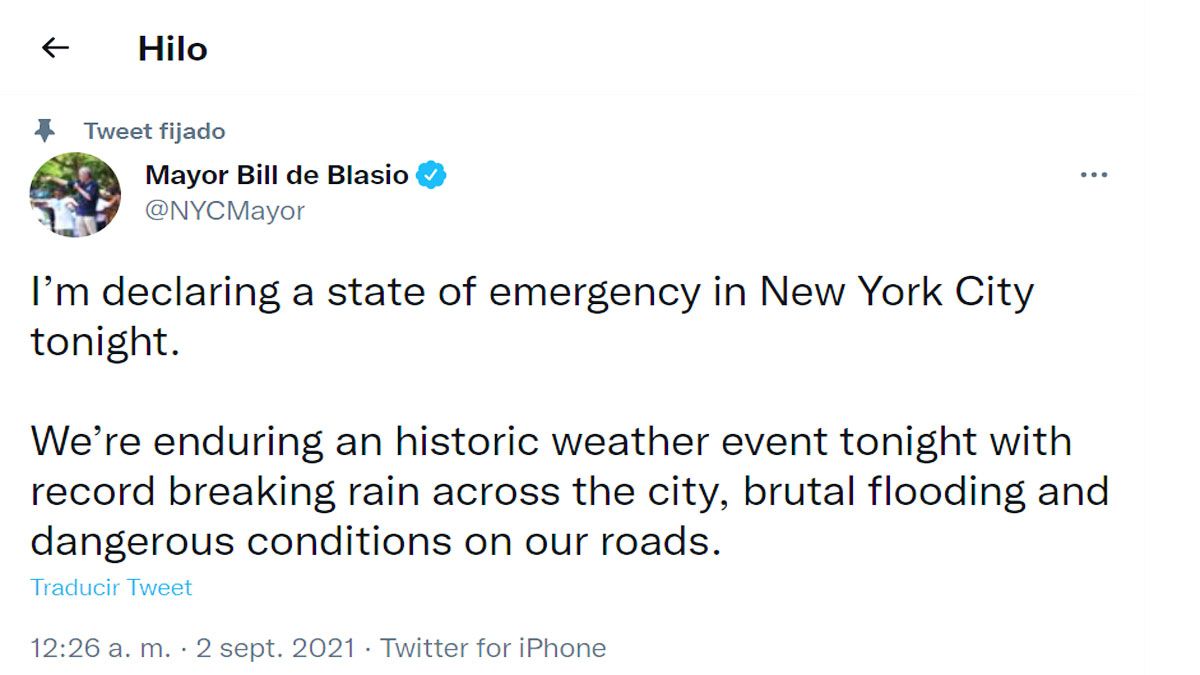1200x675 pixels.
Task: Click "Traducir Tweet" to translate
Action: point(111,587)
